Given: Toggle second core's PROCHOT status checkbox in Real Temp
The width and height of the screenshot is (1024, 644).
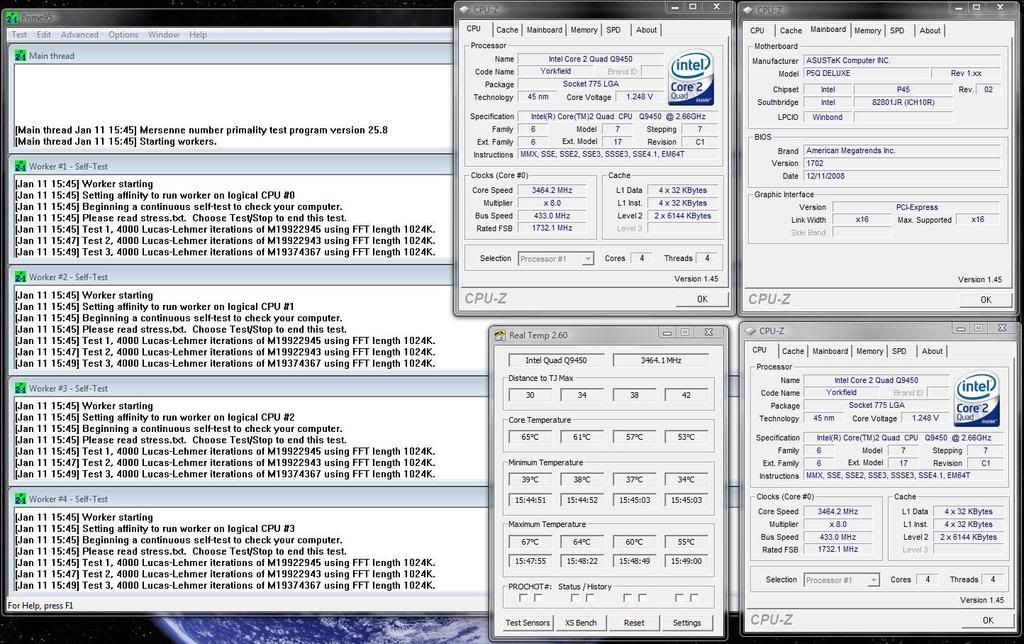Looking at the screenshot, I should pos(575,598).
